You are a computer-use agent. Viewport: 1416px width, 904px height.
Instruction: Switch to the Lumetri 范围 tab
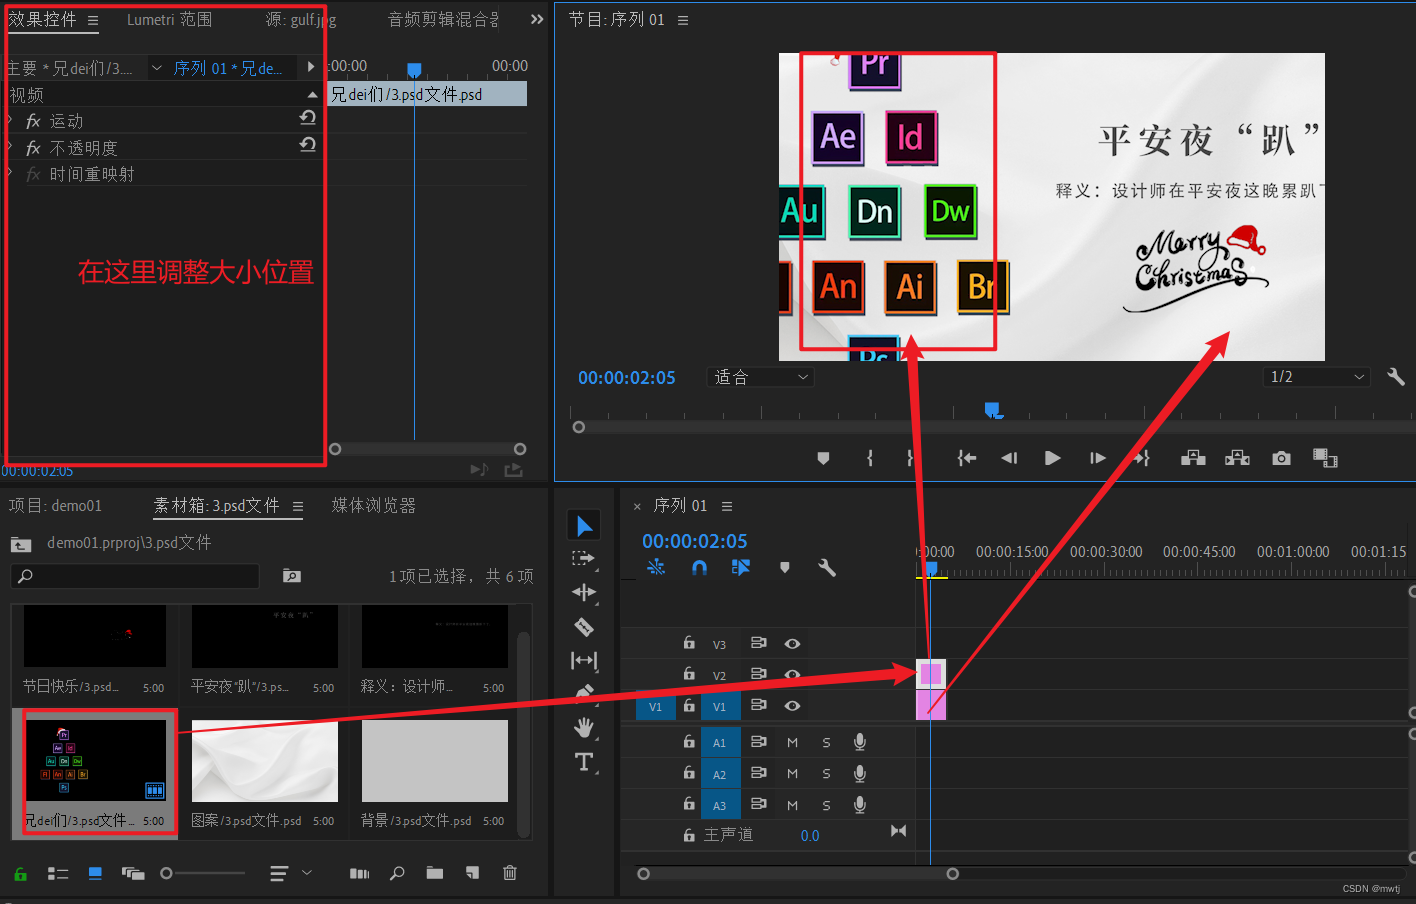(169, 19)
